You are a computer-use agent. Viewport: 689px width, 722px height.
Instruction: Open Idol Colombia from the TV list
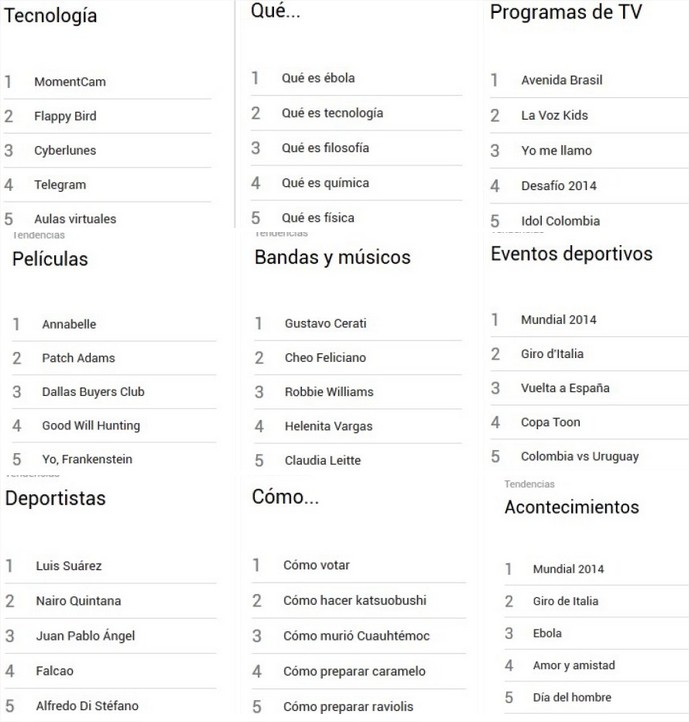click(560, 221)
